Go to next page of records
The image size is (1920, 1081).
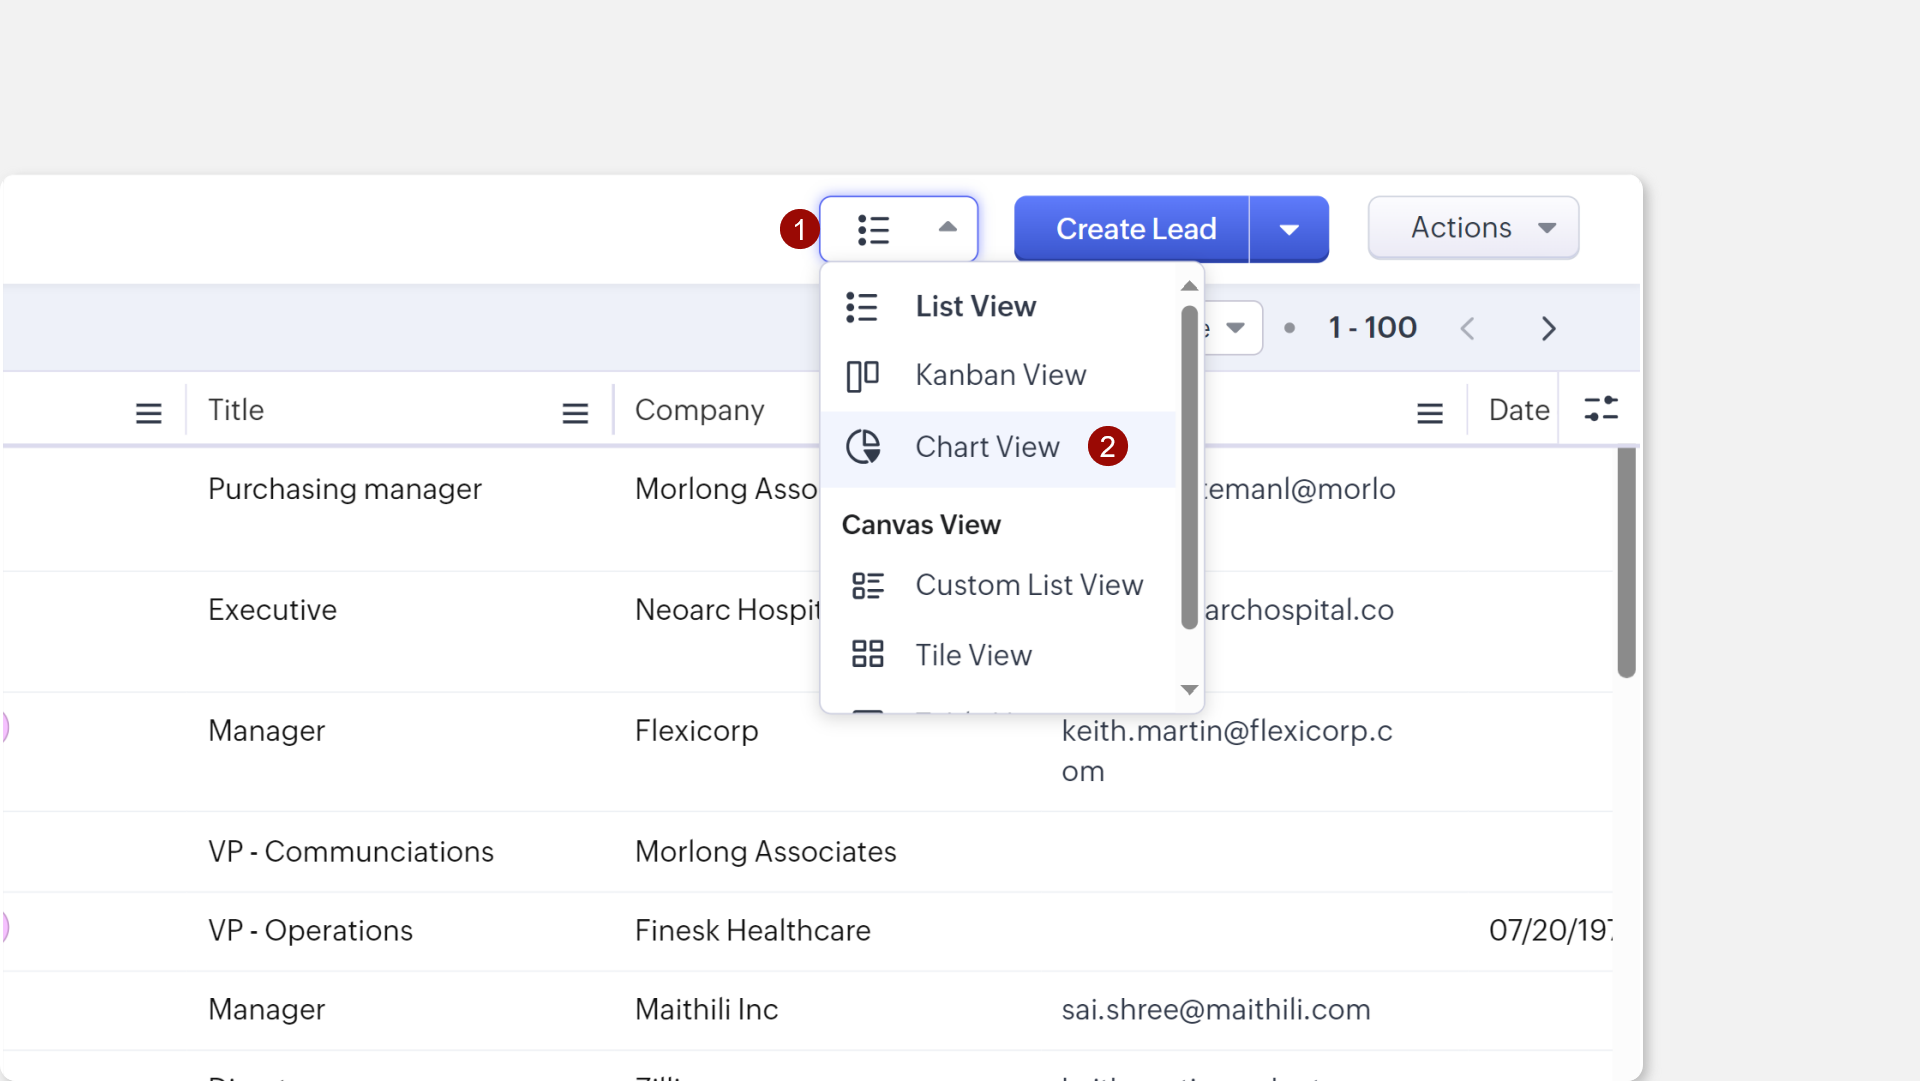[1548, 329]
